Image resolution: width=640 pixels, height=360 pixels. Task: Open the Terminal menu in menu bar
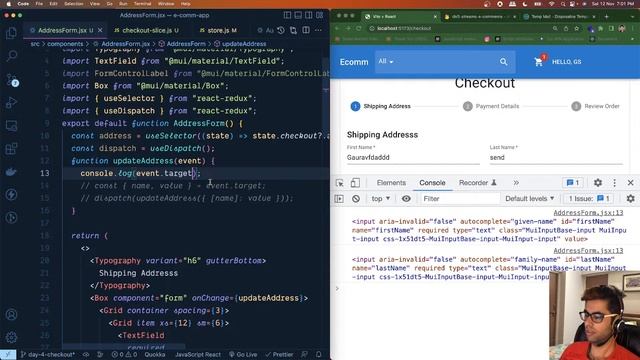tap(142, 4)
